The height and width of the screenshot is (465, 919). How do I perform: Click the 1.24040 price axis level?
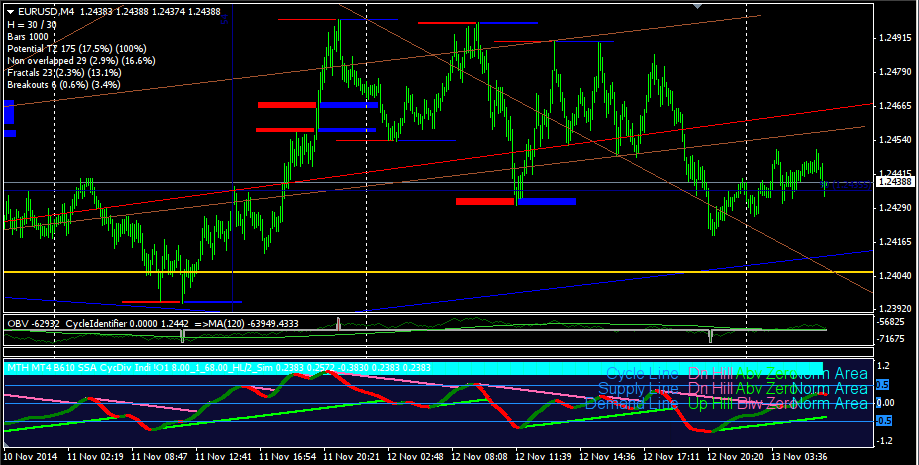coord(895,275)
